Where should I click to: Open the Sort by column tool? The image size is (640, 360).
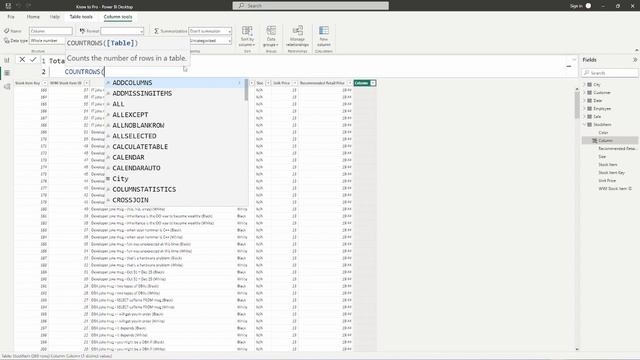[x=247, y=36]
